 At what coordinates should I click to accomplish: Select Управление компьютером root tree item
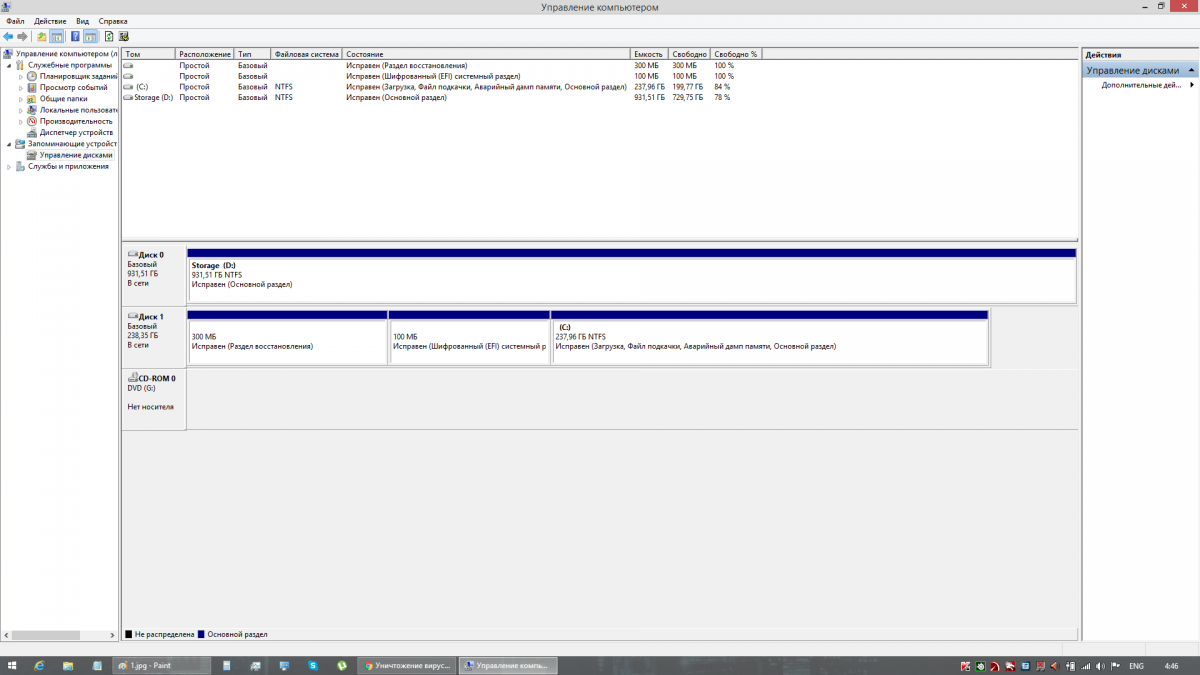click(x=60, y=54)
